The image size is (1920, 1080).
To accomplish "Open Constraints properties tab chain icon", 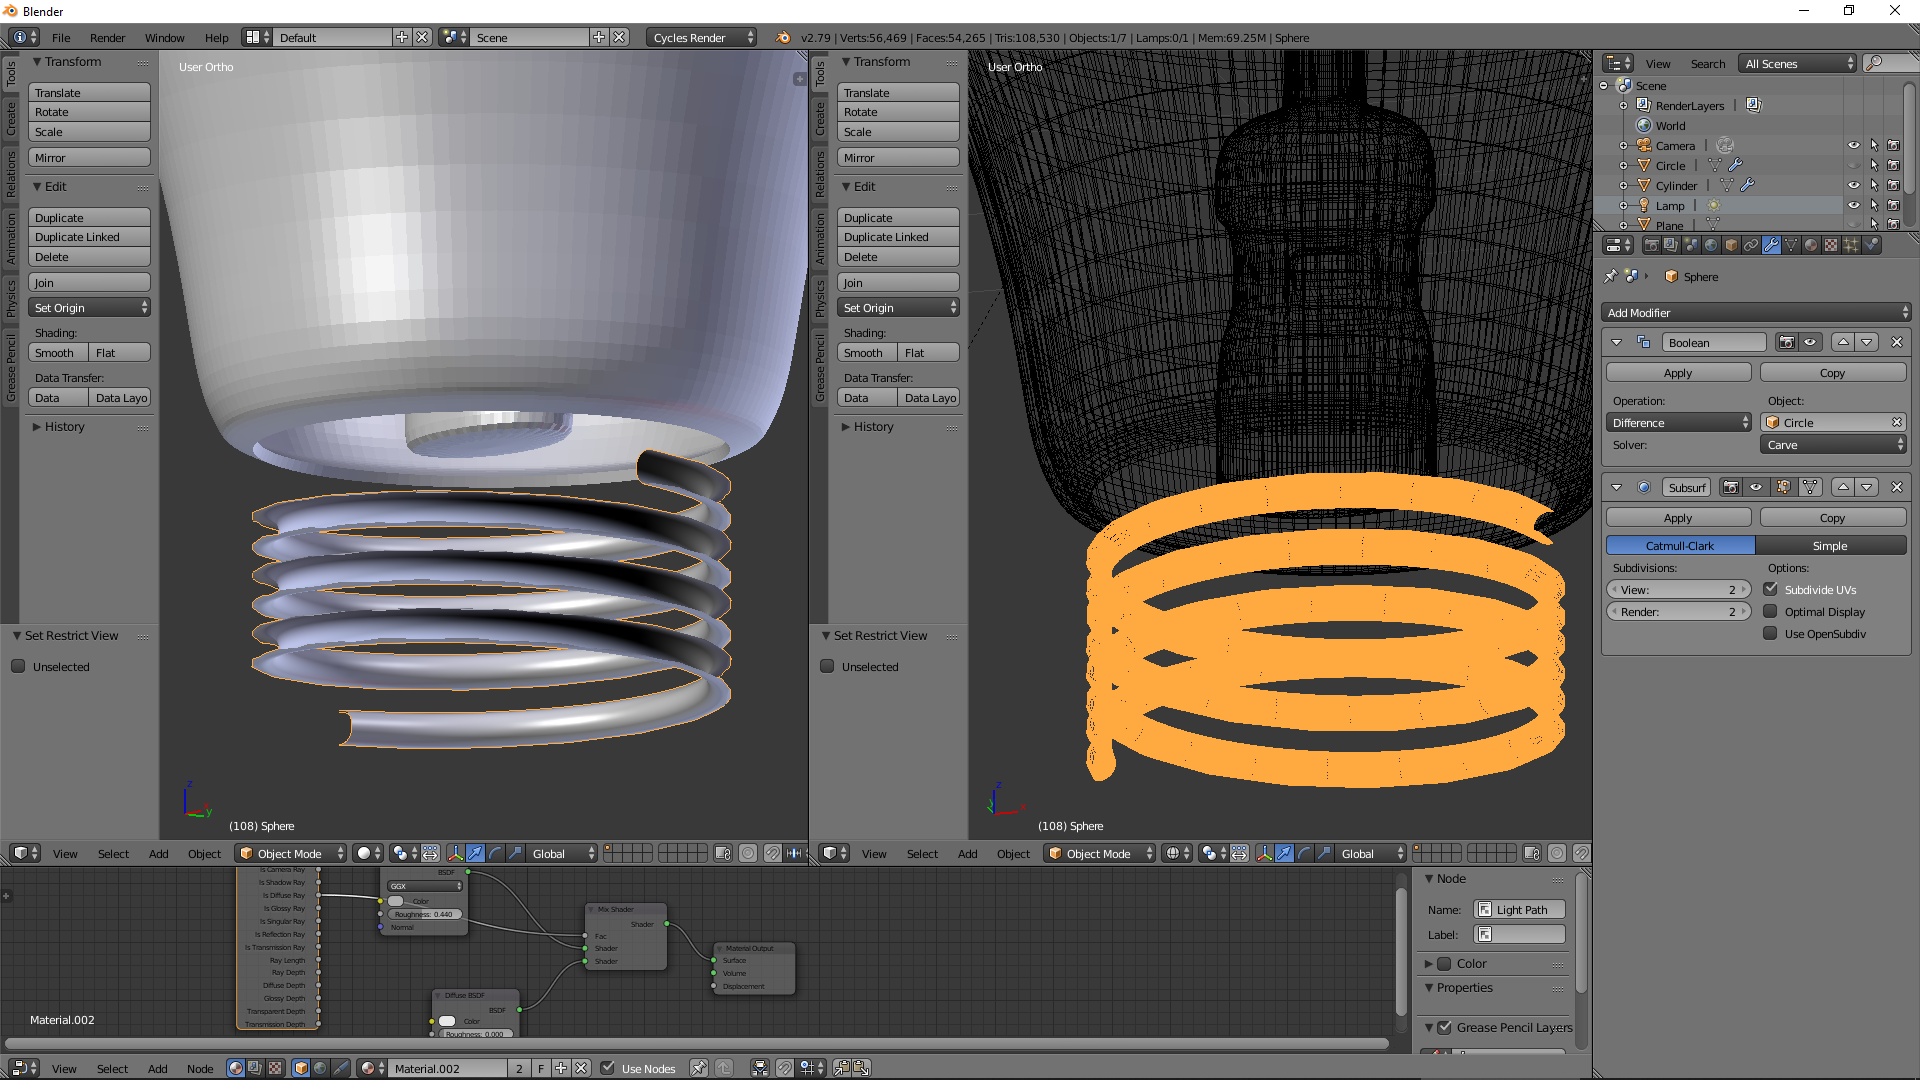I will pyautogui.click(x=1751, y=245).
